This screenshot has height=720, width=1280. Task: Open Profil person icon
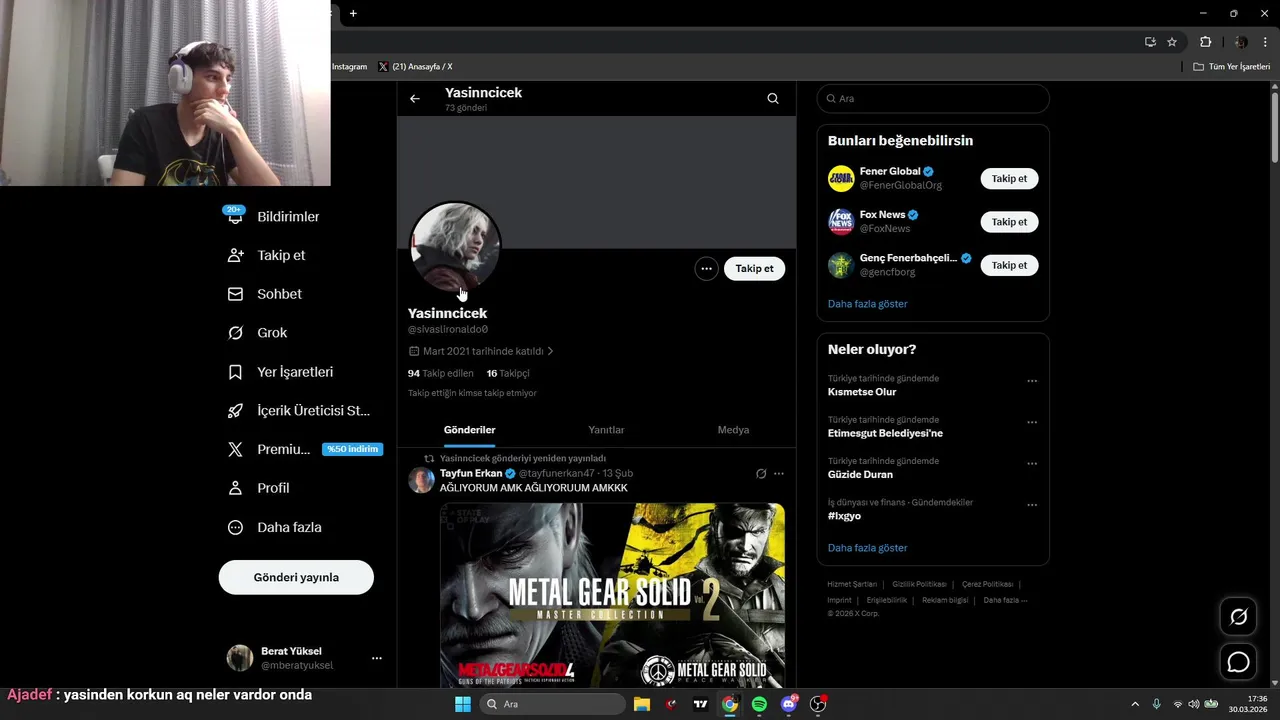click(235, 488)
